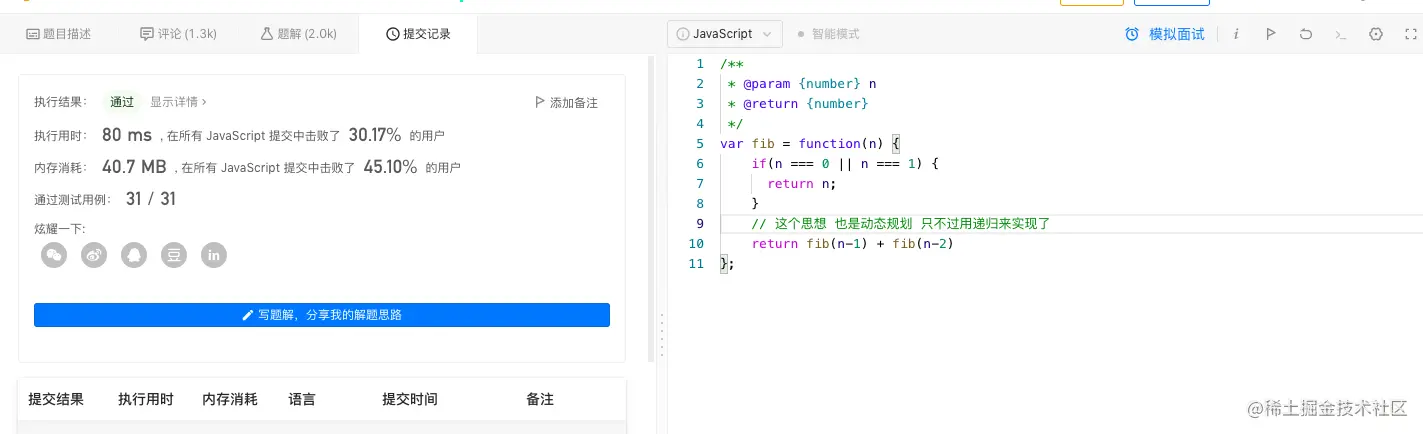Share result via Douban icon

(x=174, y=255)
